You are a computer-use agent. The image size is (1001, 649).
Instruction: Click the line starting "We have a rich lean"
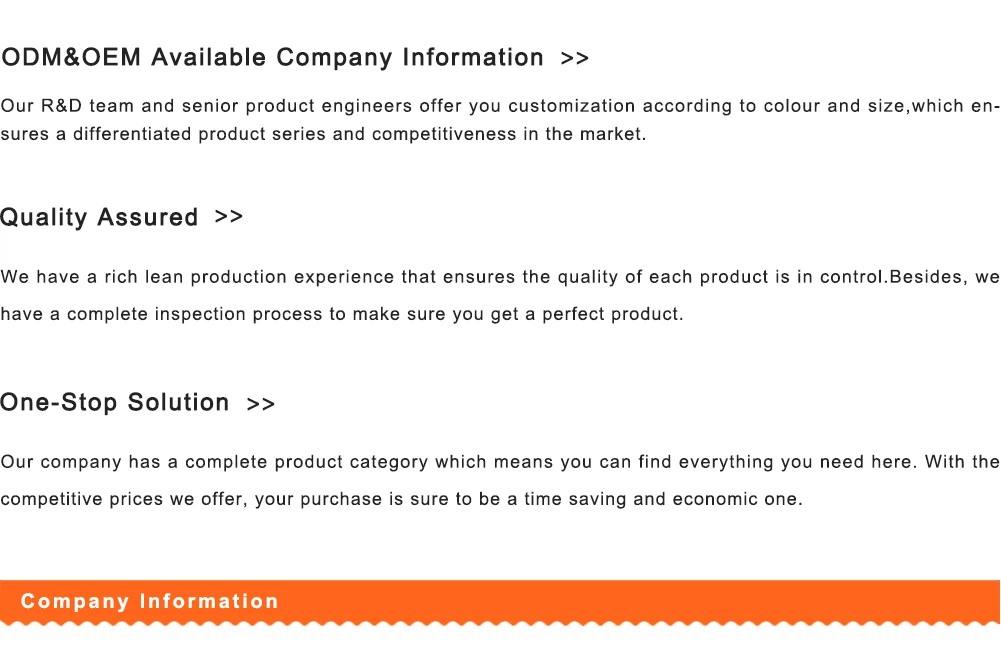(500, 277)
